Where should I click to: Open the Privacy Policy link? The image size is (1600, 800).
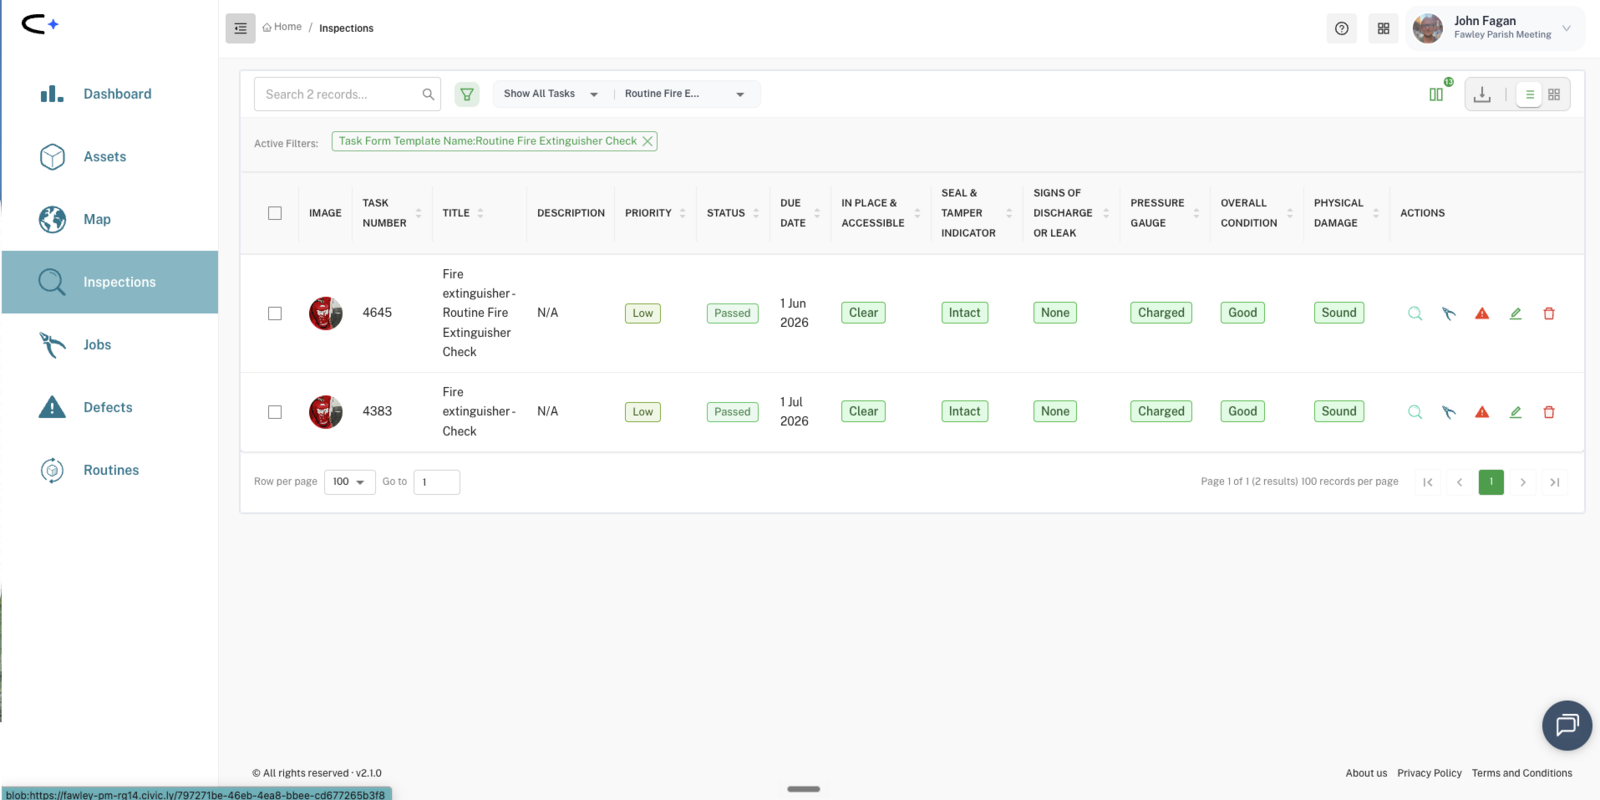[x=1429, y=773]
